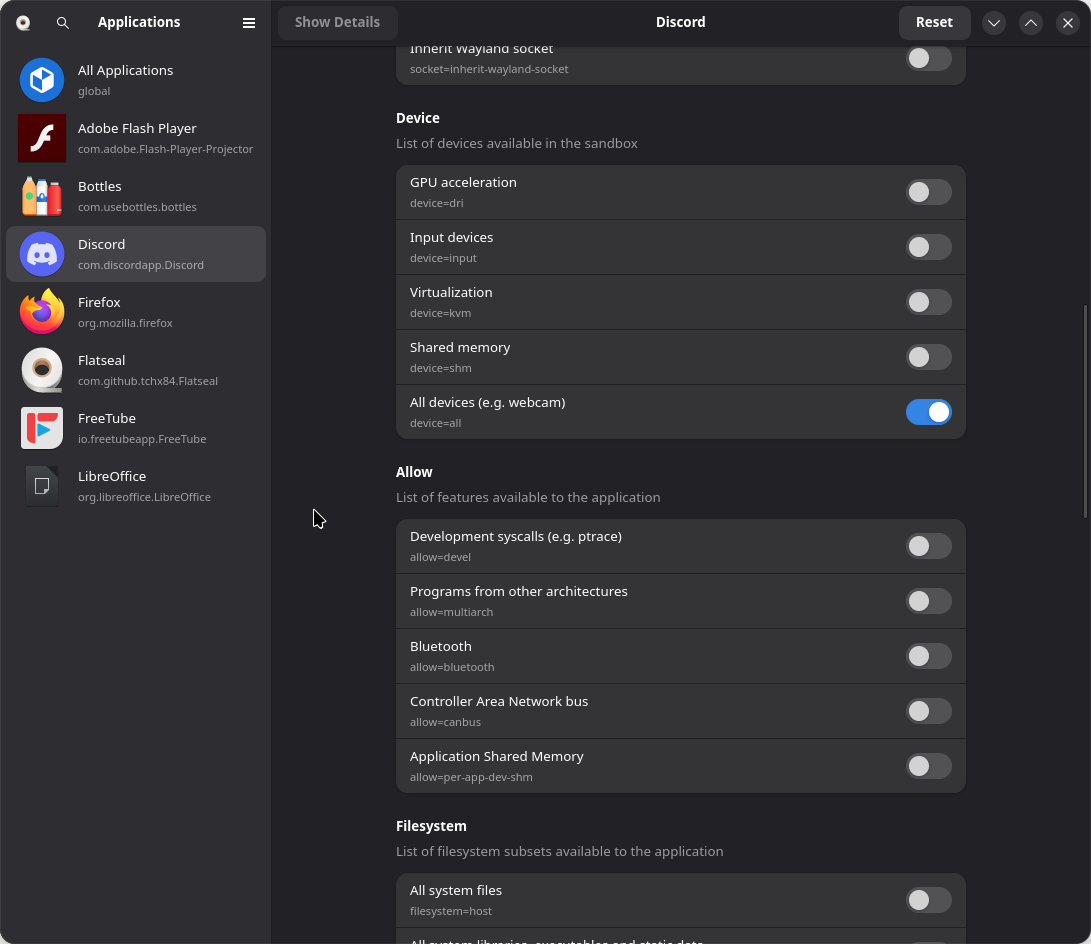1091x944 pixels.
Task: Select the All Applications global entry
Action: pyautogui.click(x=136, y=80)
